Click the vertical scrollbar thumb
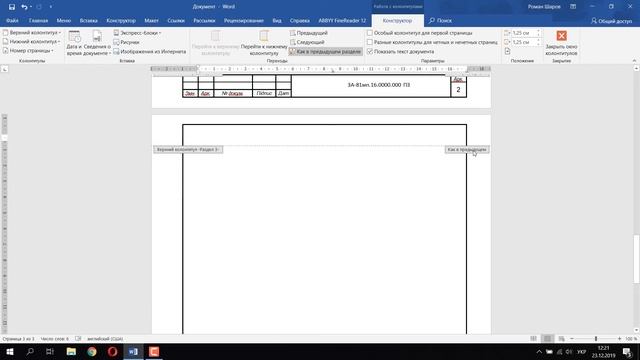The height and width of the screenshot is (360, 640). click(636, 259)
